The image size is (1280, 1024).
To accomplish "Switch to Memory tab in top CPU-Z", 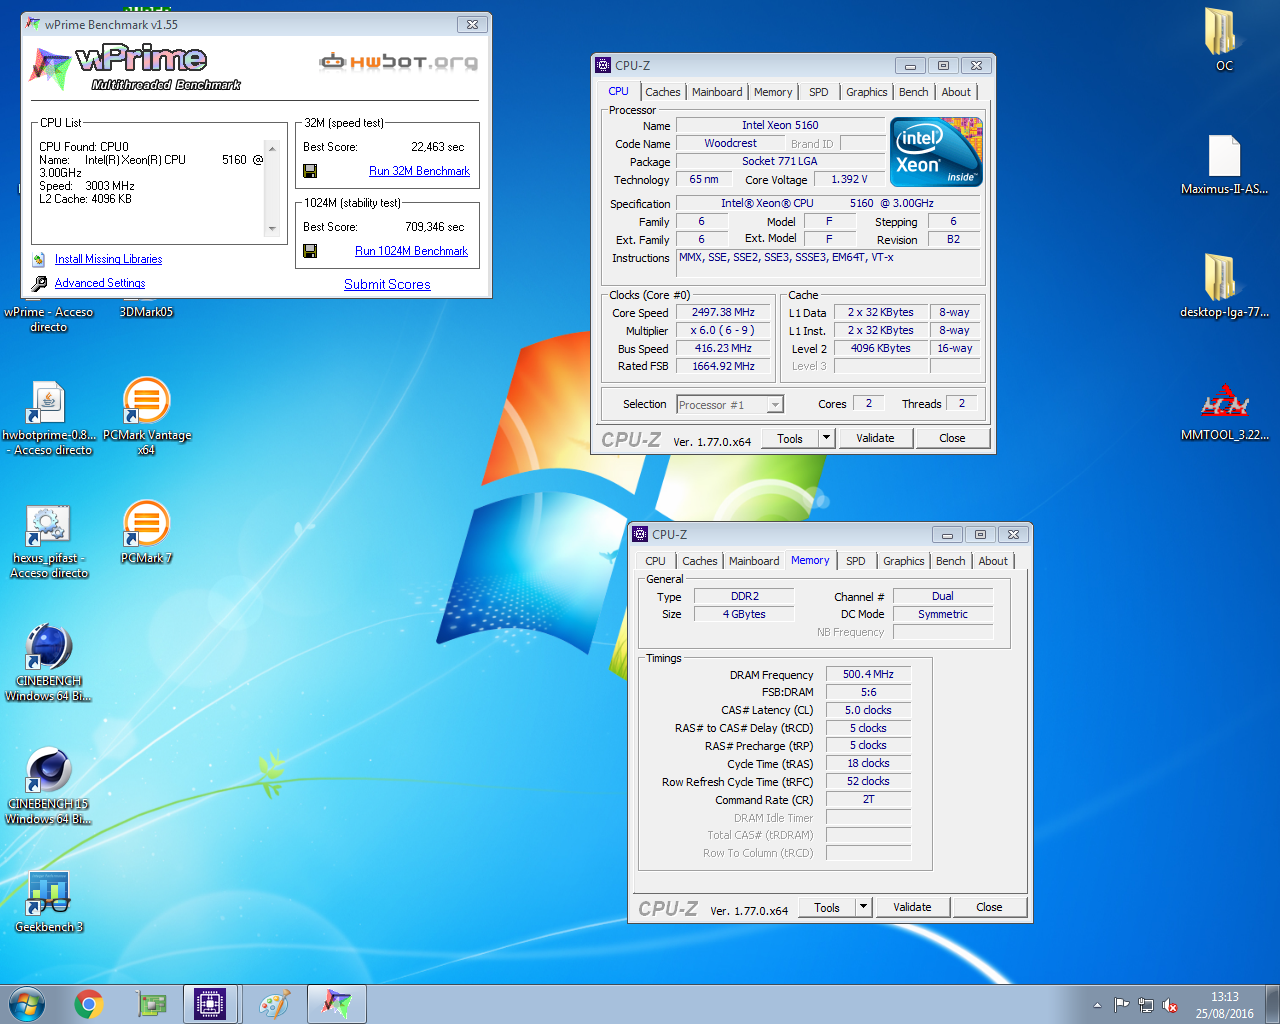I will 773,92.
